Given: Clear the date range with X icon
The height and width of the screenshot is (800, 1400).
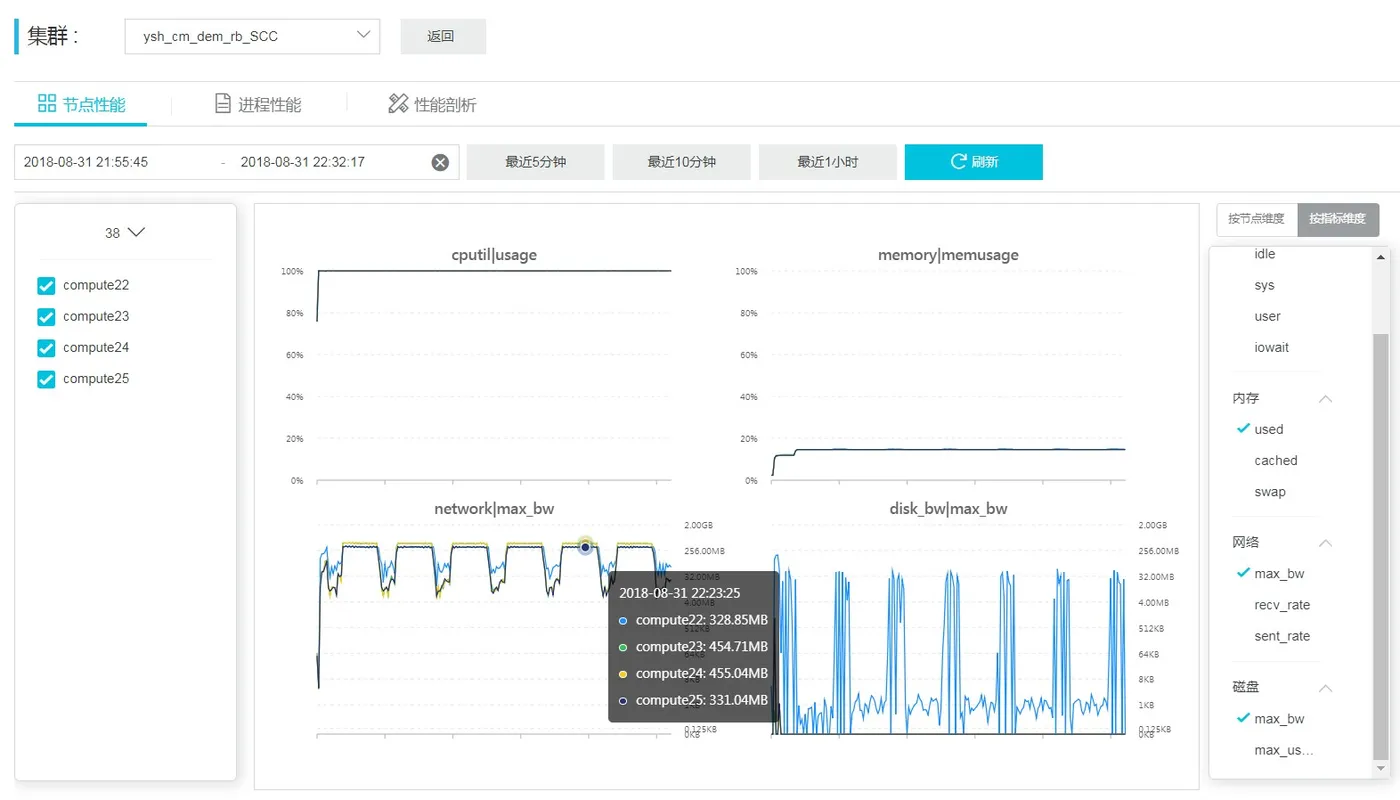Looking at the screenshot, I should [x=440, y=162].
